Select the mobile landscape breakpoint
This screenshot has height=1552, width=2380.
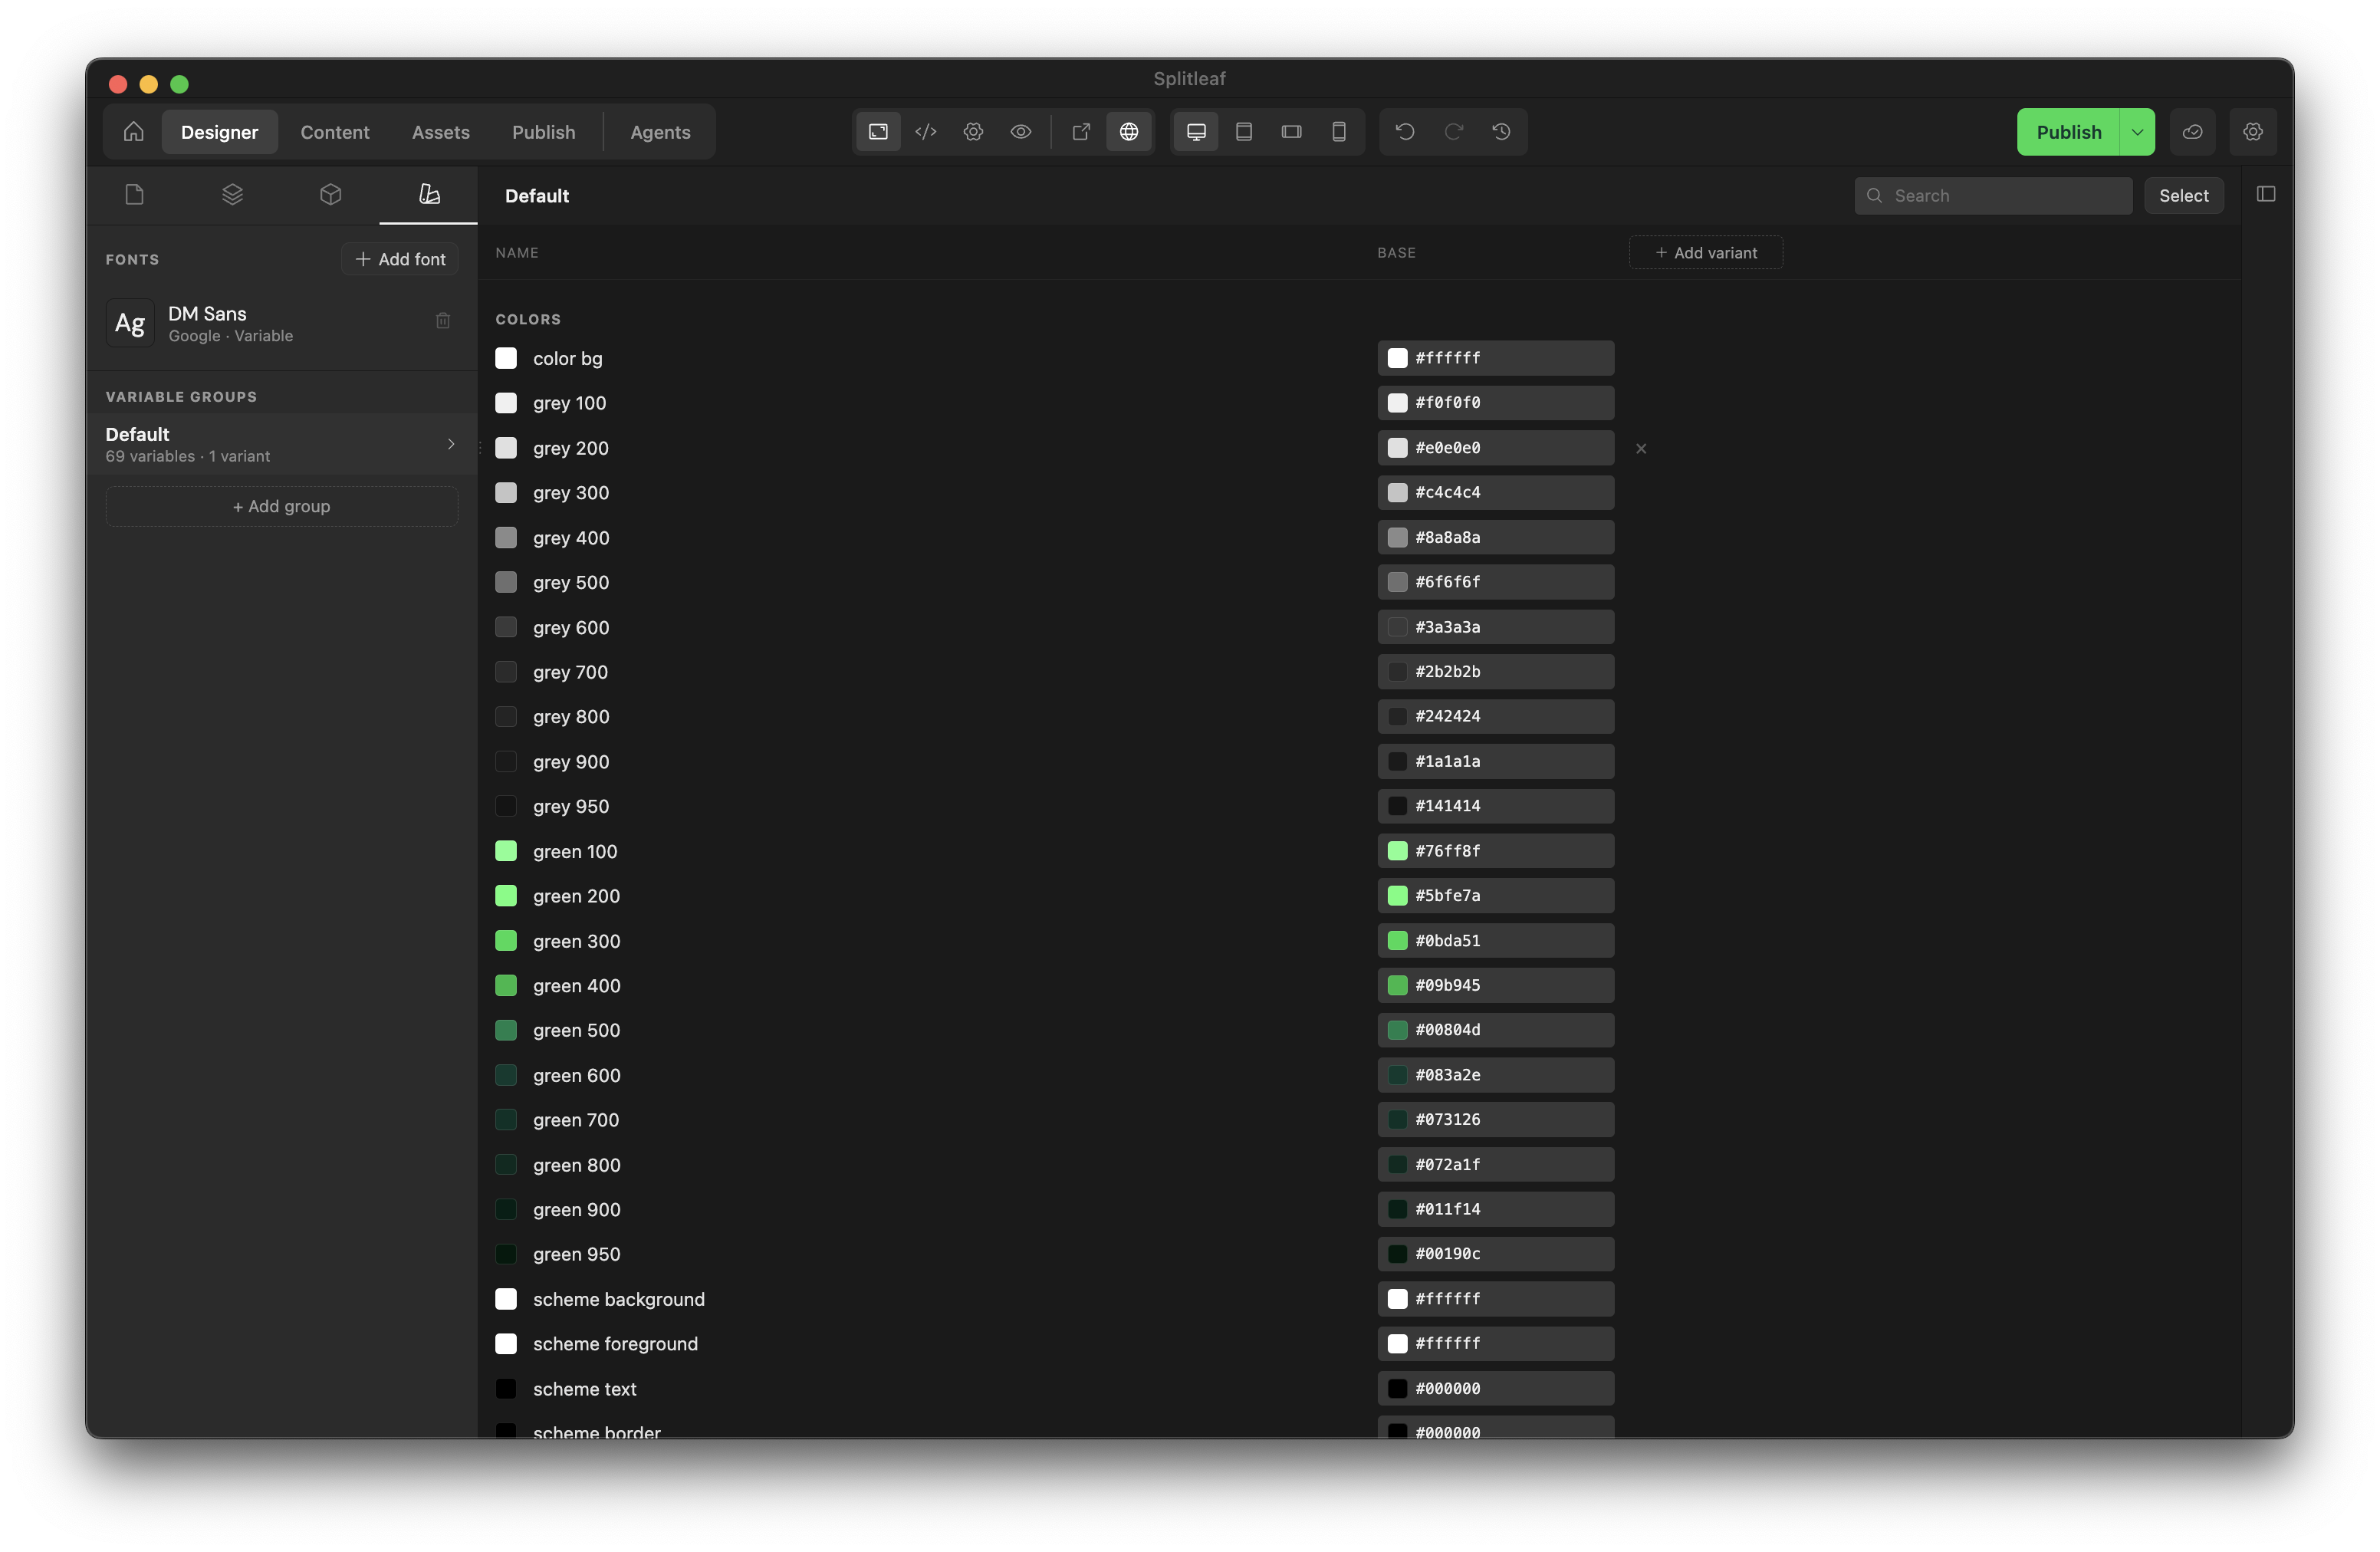[x=1291, y=132]
